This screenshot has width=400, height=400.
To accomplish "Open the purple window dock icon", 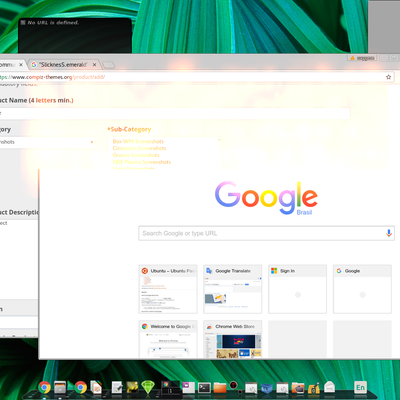I will (188, 387).
